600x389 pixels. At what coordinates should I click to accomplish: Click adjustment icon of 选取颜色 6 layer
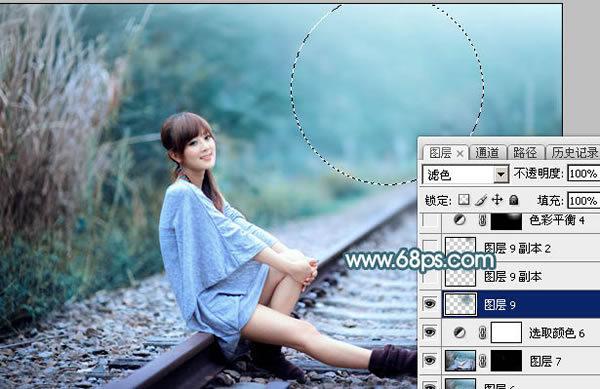460,333
